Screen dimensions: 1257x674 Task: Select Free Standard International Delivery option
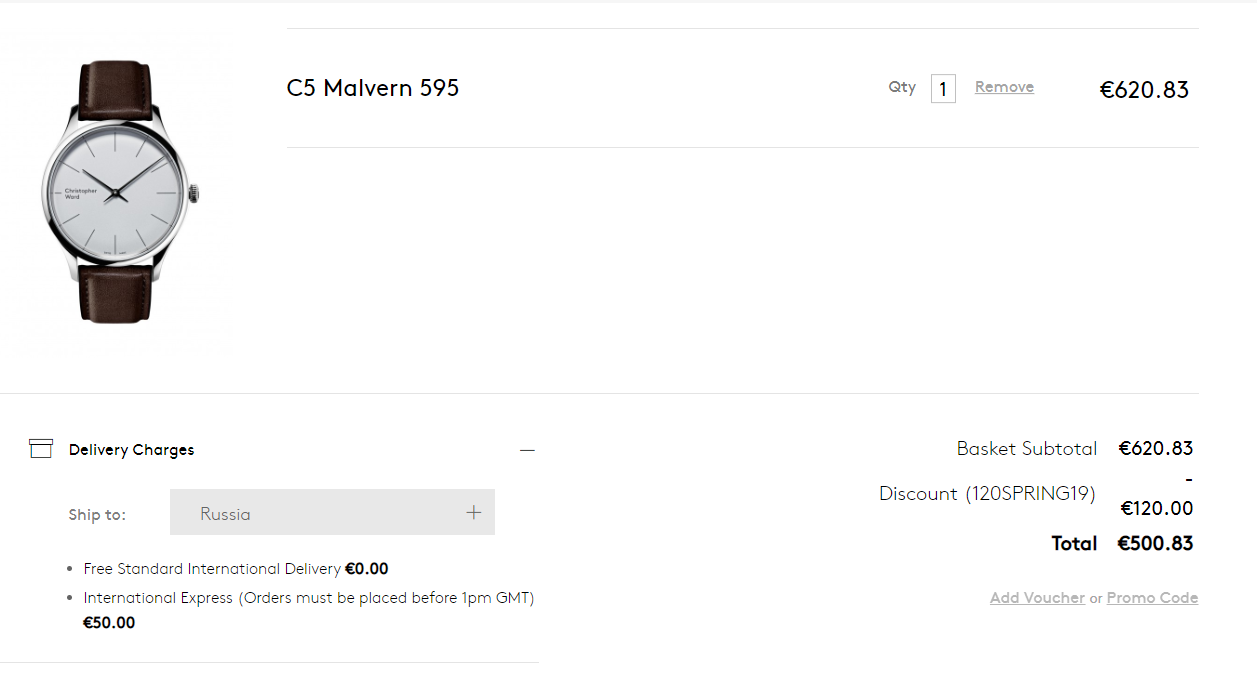tap(213, 569)
